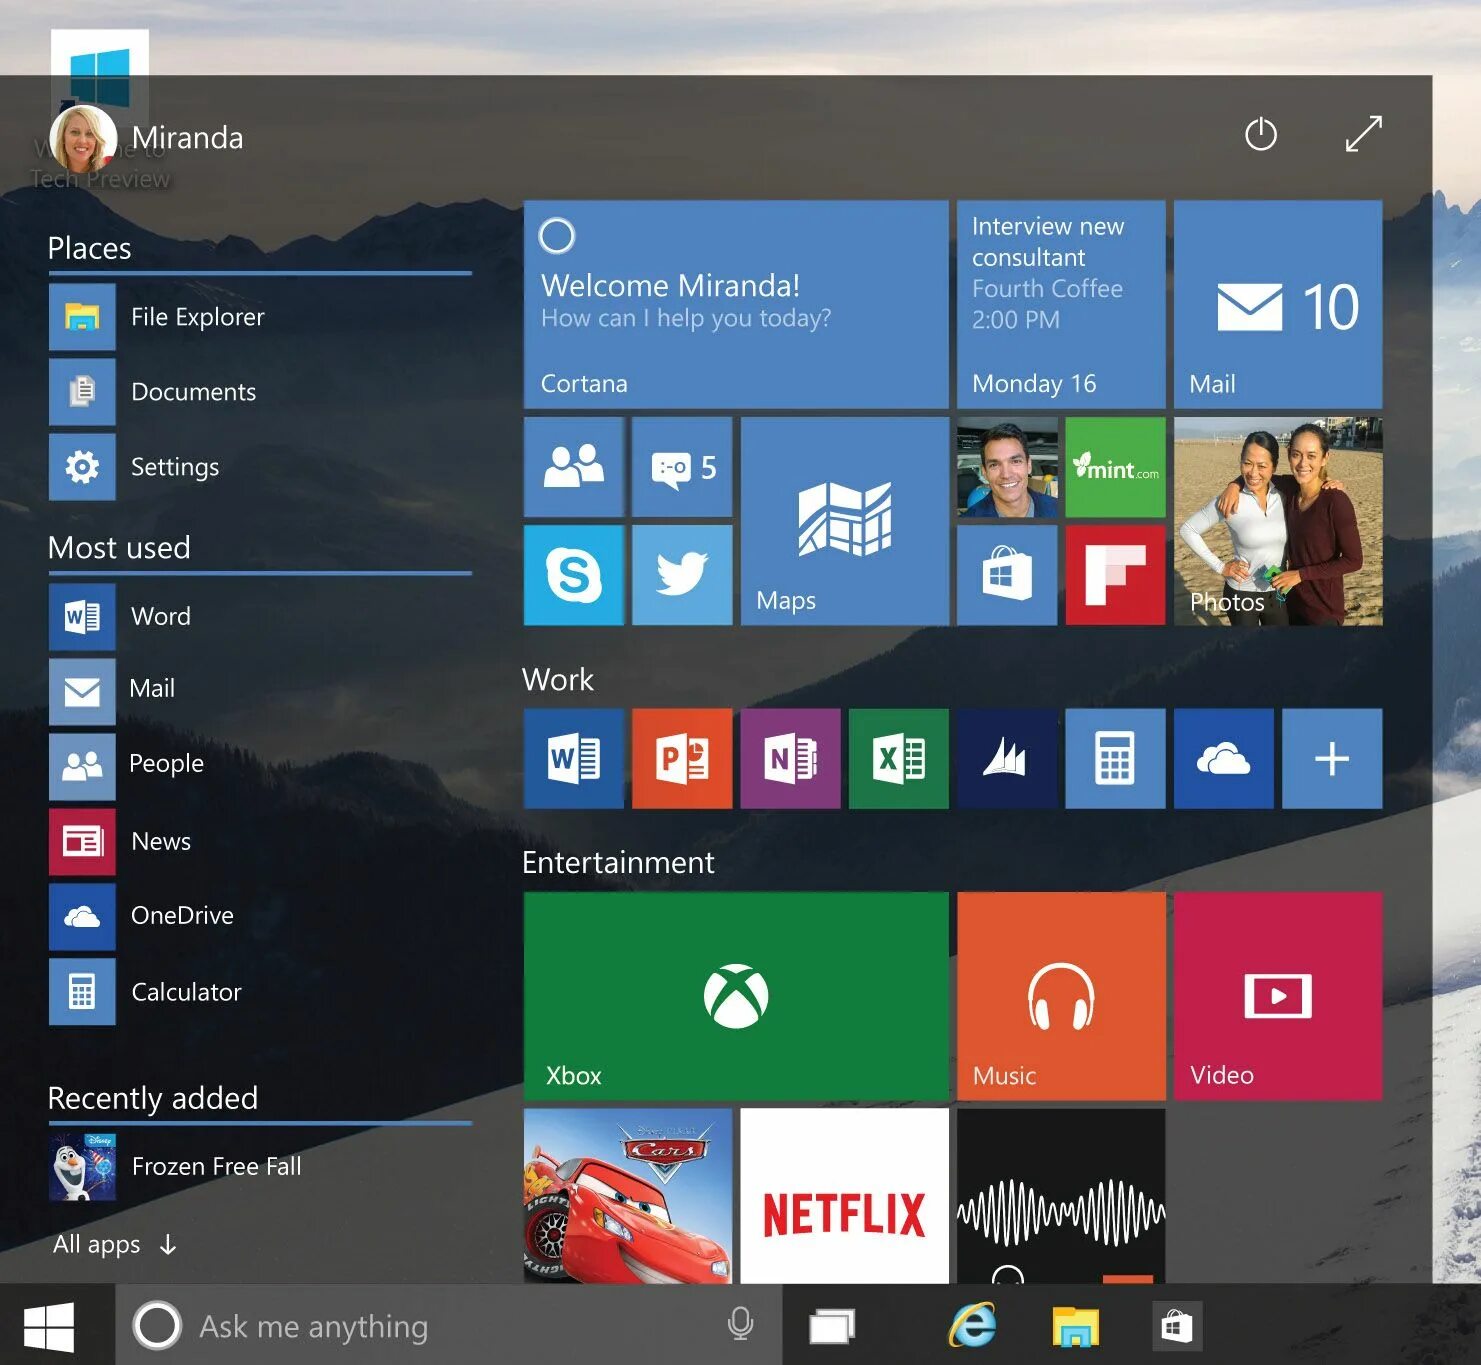Open the Video tile
This screenshot has width=1481, height=1365.
click(1278, 996)
